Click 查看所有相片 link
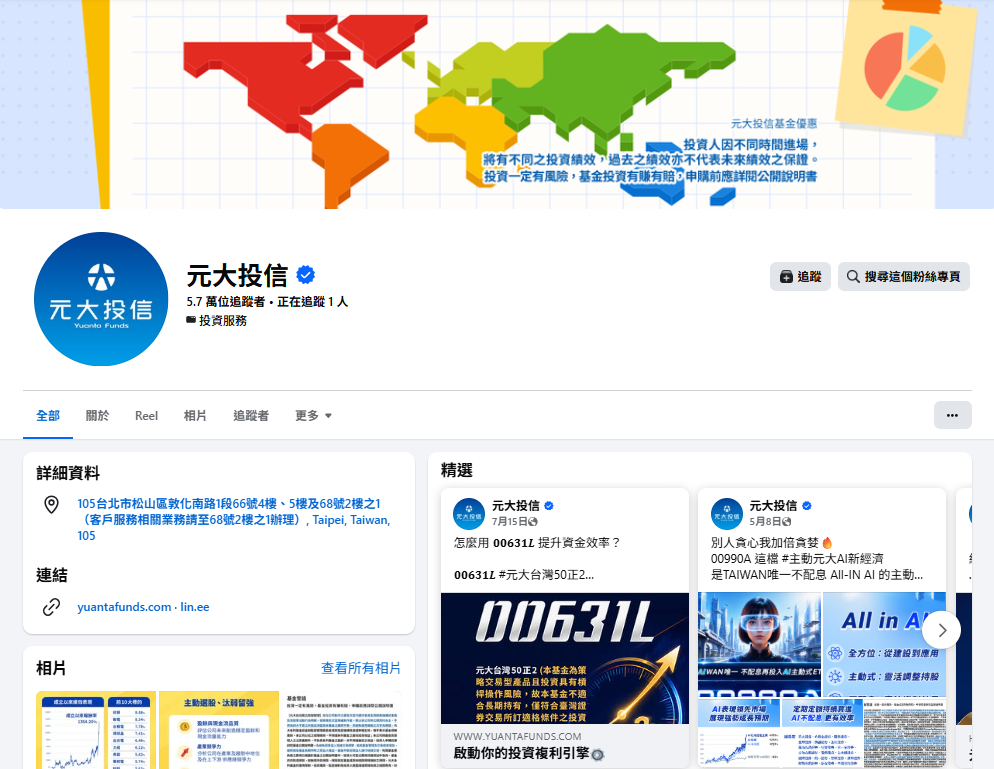 pos(361,668)
